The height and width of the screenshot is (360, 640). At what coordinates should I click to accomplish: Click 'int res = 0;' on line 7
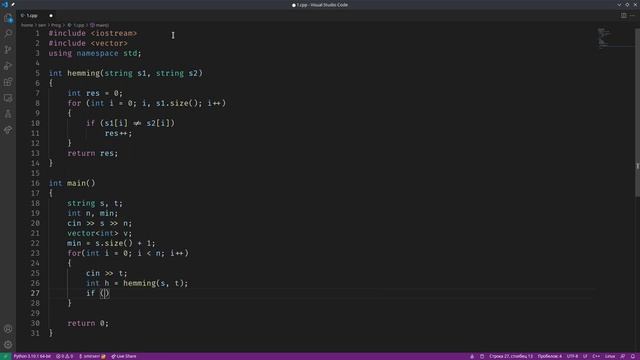pyautogui.click(x=95, y=93)
